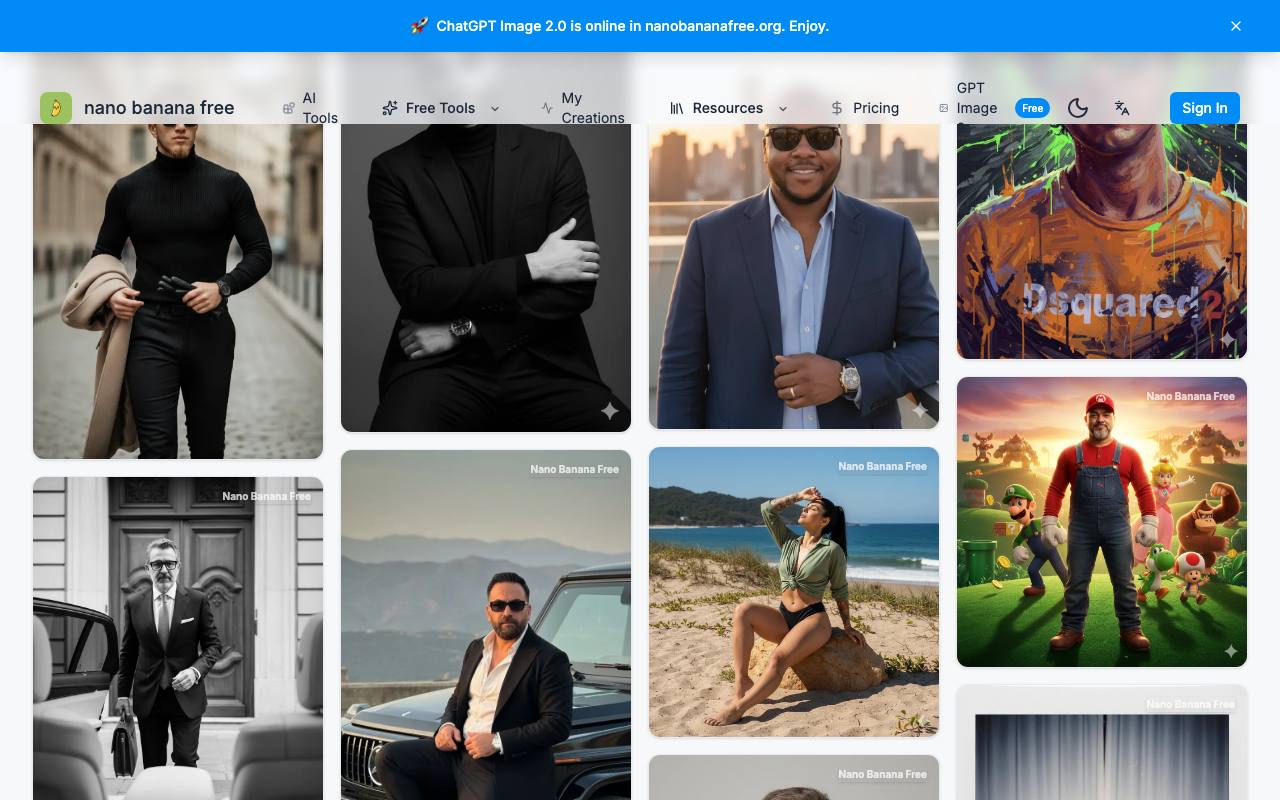1280x800 pixels.
Task: Click the banana logo icon
Action: 56,108
